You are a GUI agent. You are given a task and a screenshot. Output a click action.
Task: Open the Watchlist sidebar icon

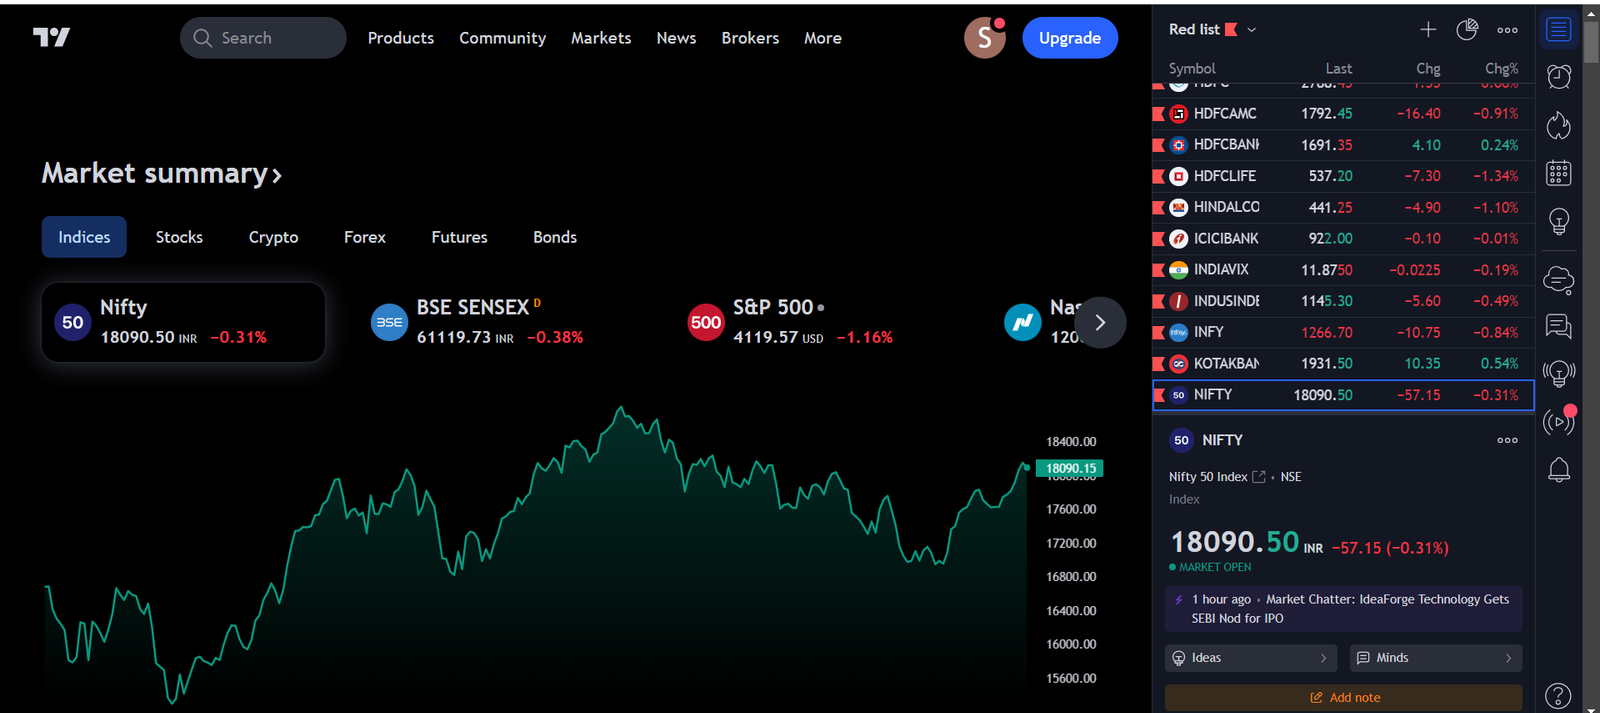point(1558,29)
